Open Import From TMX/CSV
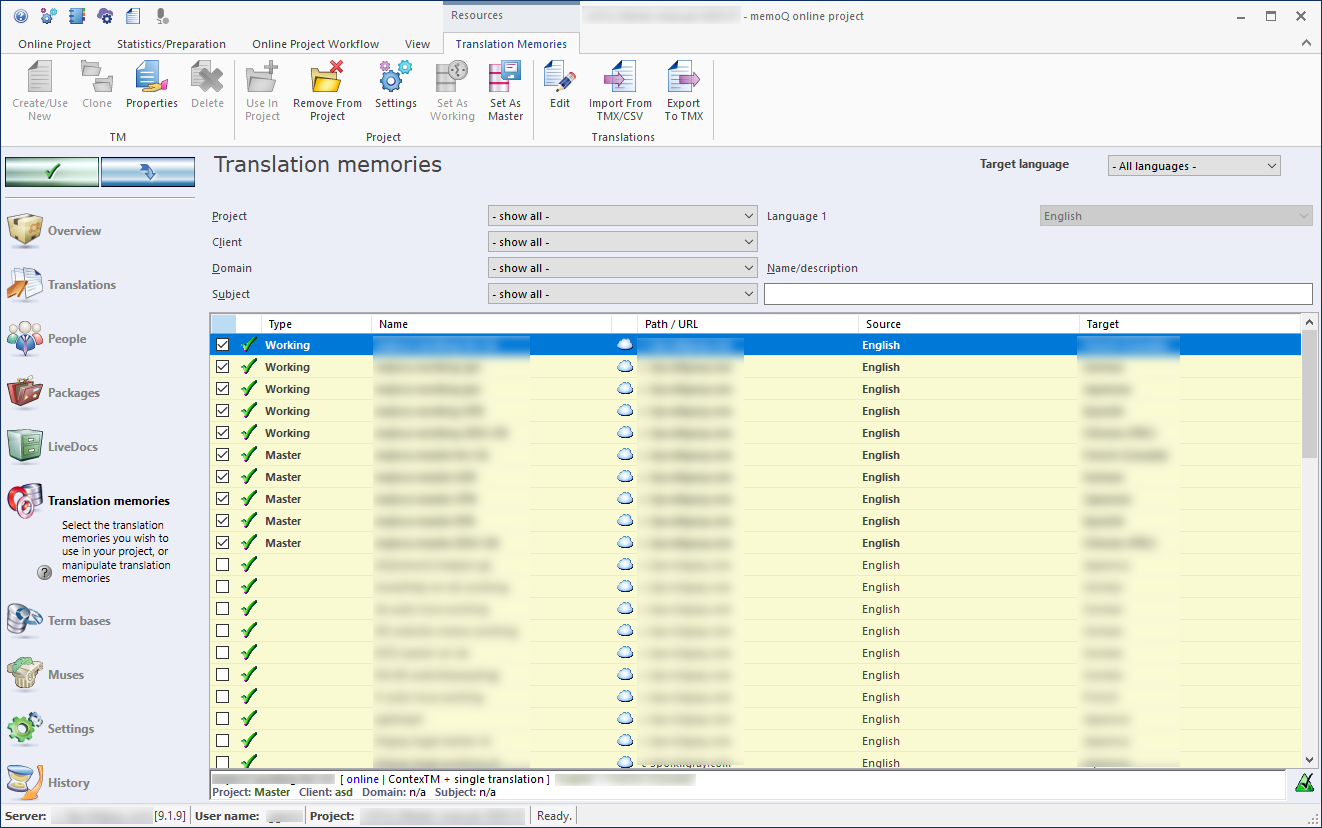The height and width of the screenshot is (828, 1322). (x=619, y=90)
